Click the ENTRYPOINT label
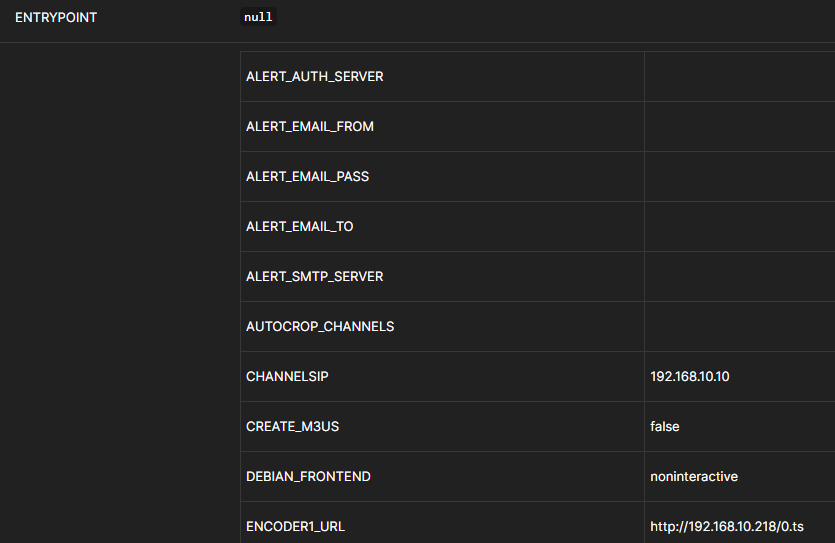Image resolution: width=835 pixels, height=543 pixels. (x=56, y=18)
